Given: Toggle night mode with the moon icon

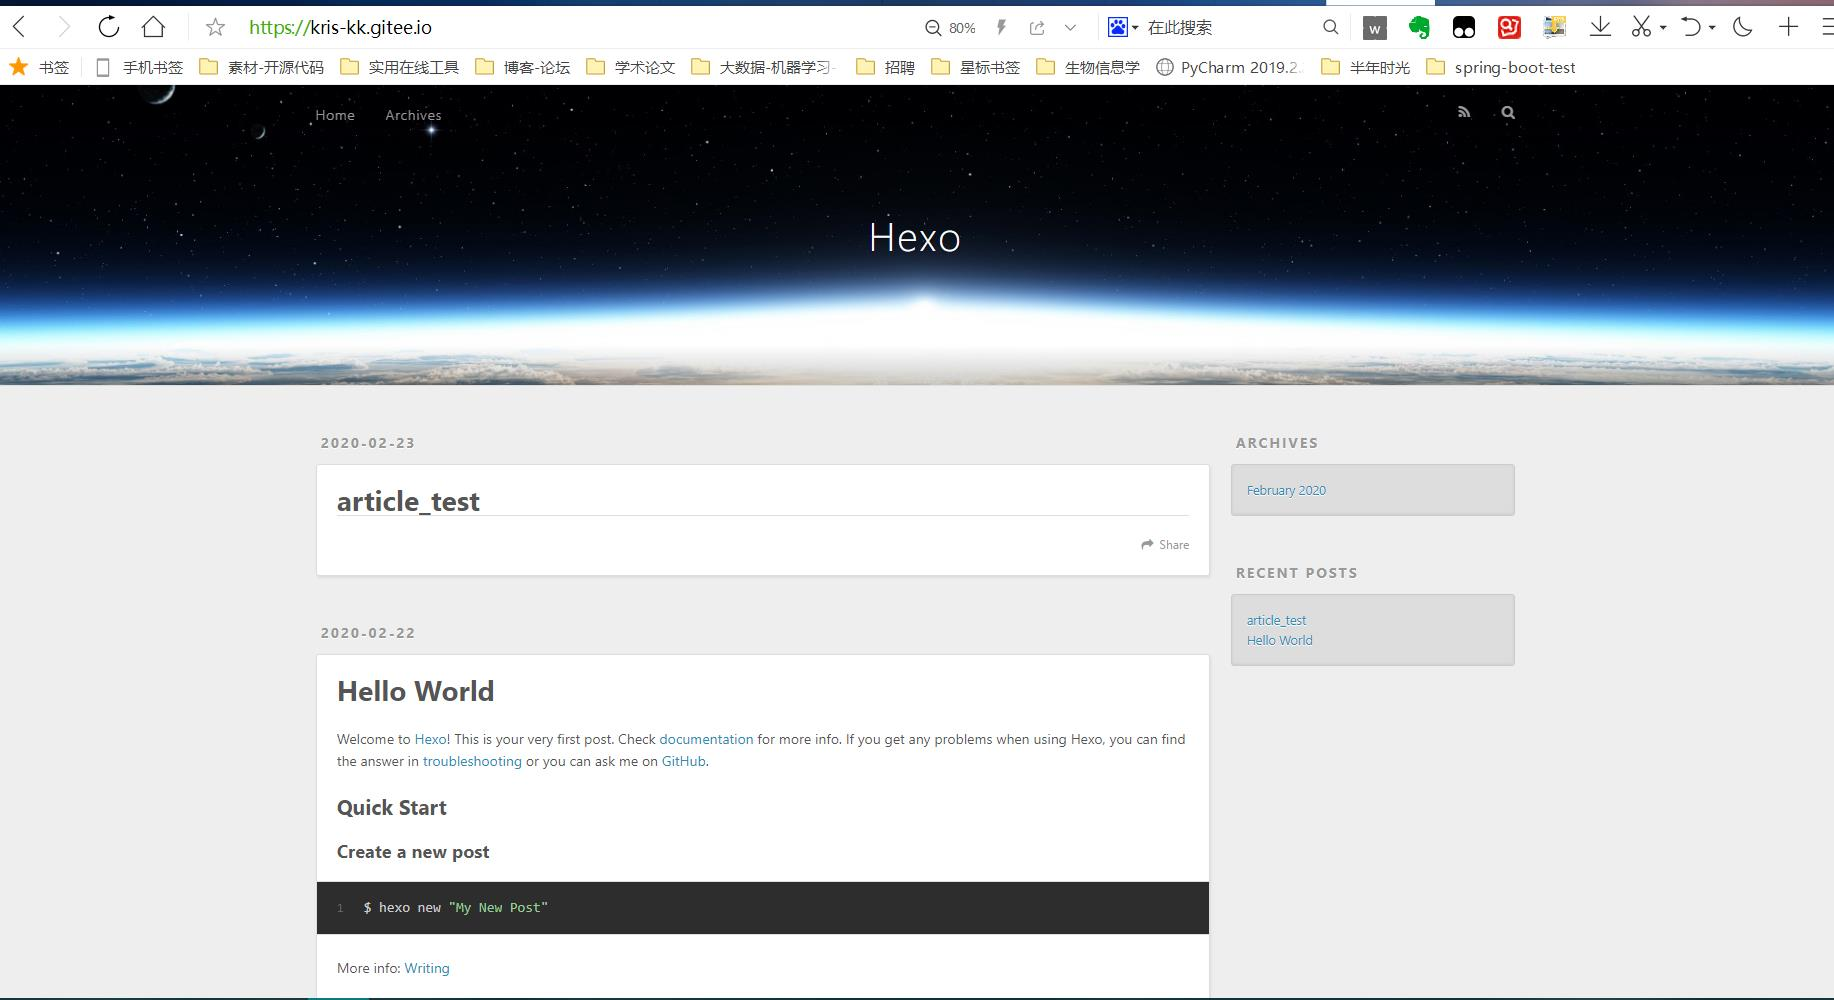Looking at the screenshot, I should (x=1743, y=27).
